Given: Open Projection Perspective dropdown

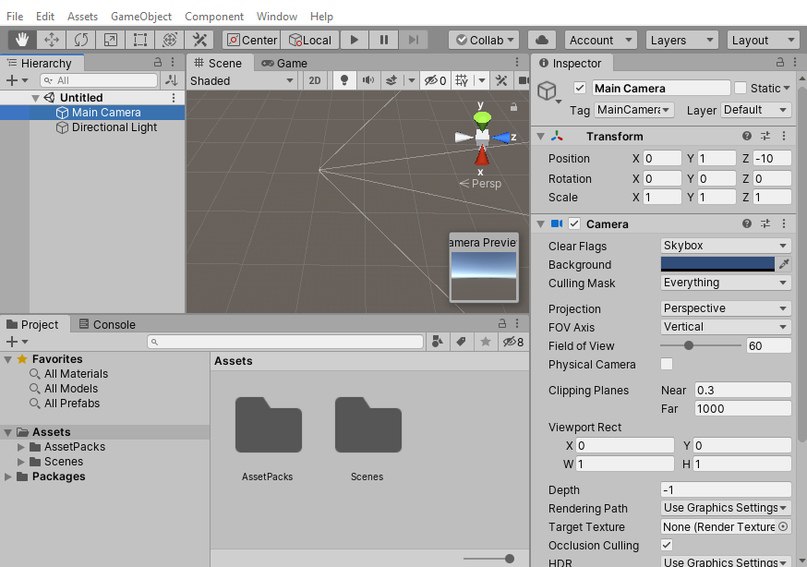Looking at the screenshot, I should (x=726, y=308).
